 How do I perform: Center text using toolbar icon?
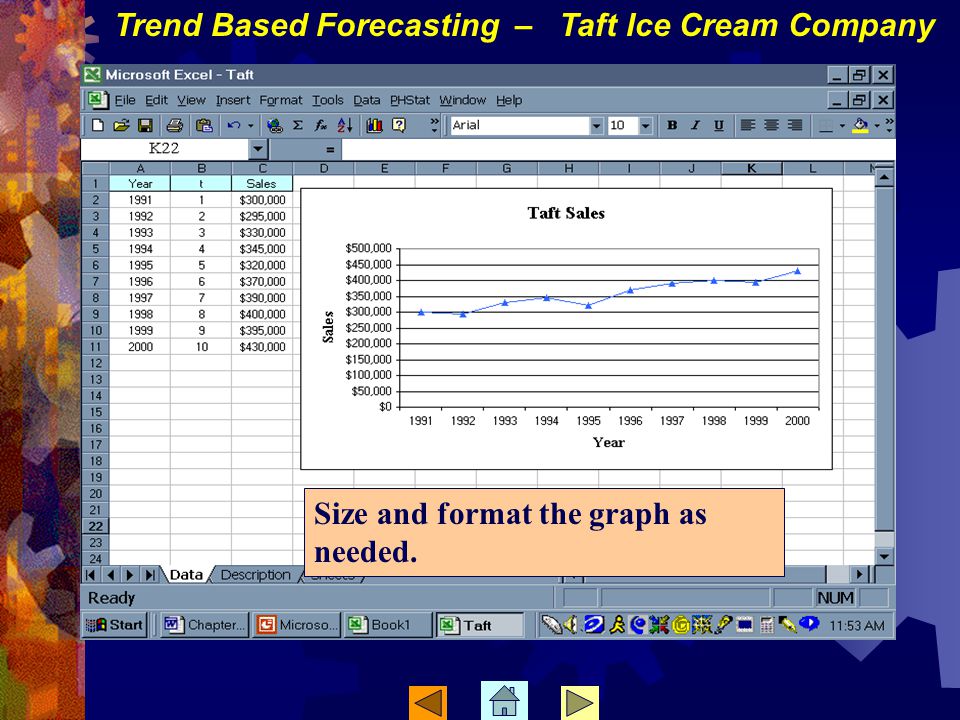click(771, 126)
